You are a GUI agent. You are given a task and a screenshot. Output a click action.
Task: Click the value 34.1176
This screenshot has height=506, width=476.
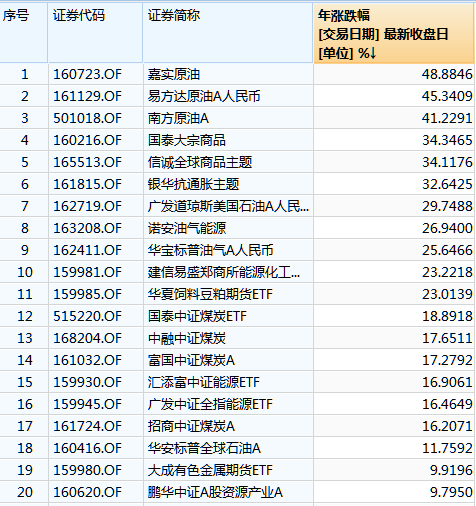pos(447,162)
